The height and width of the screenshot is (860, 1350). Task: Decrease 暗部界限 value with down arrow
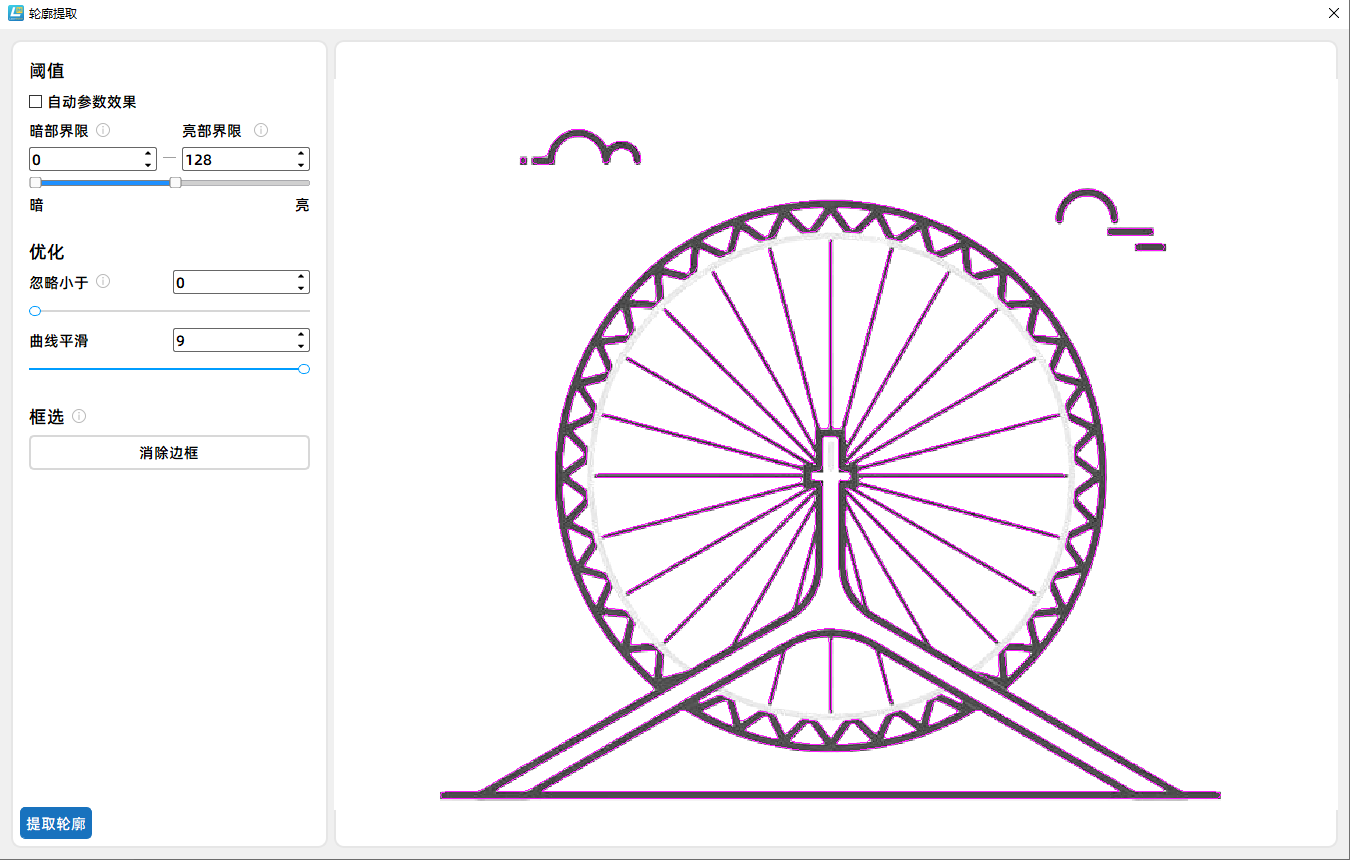point(148,165)
